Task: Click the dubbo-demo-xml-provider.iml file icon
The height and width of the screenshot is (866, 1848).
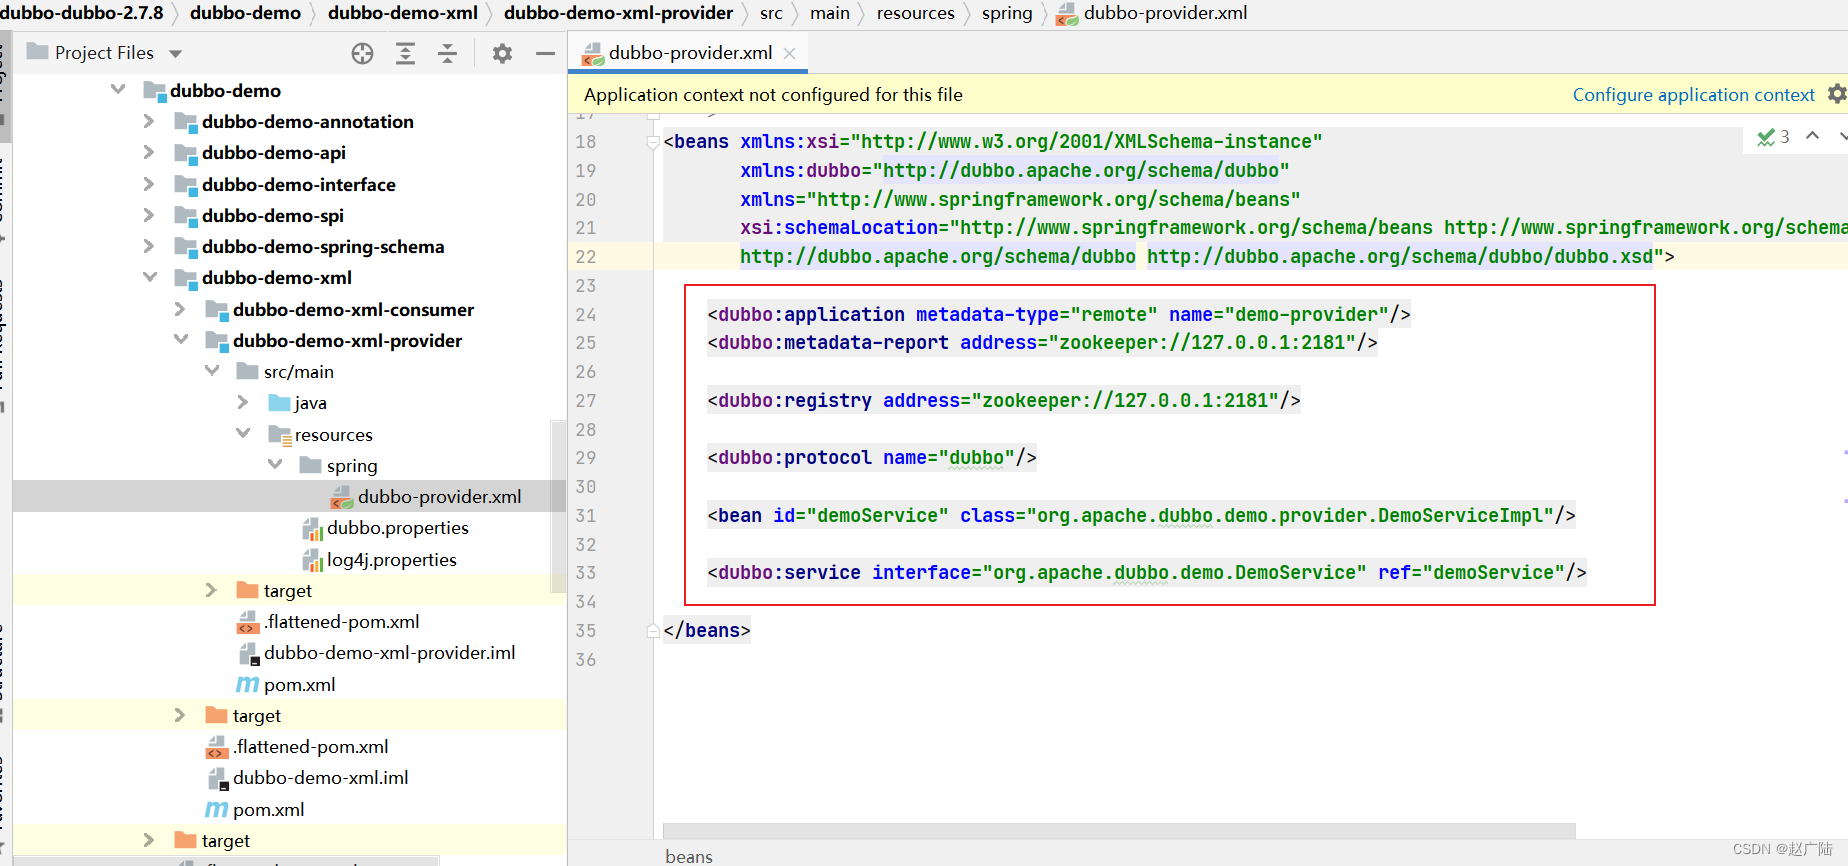Action: click(x=249, y=654)
